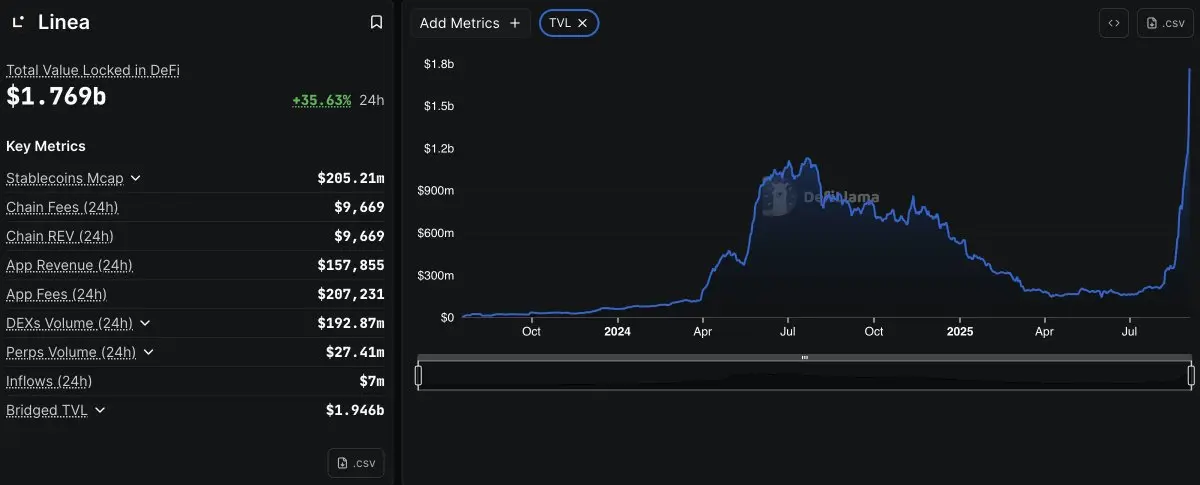
Task: Click the Total Value Locked in DeFi label
Action: tap(93, 70)
